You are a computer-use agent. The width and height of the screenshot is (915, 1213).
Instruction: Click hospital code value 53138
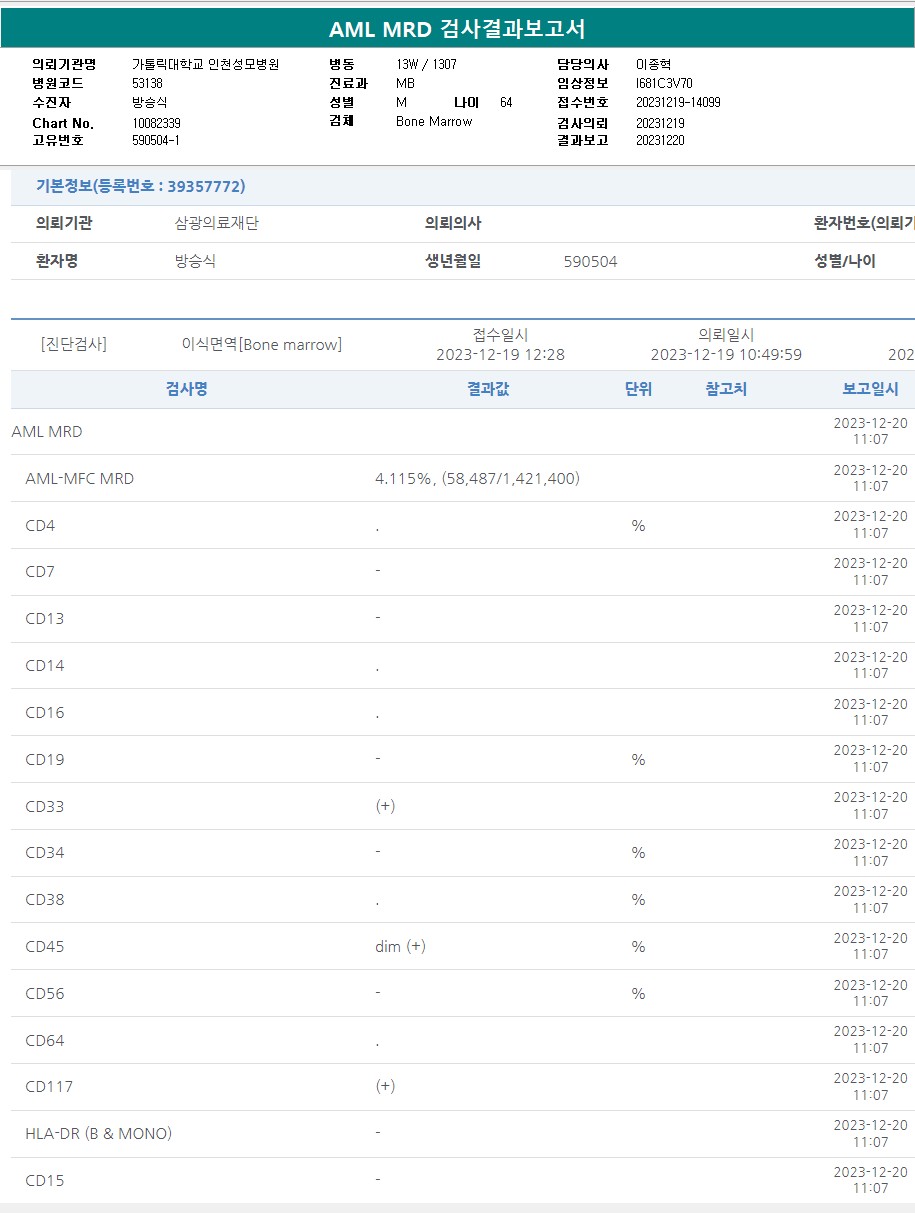[147, 83]
